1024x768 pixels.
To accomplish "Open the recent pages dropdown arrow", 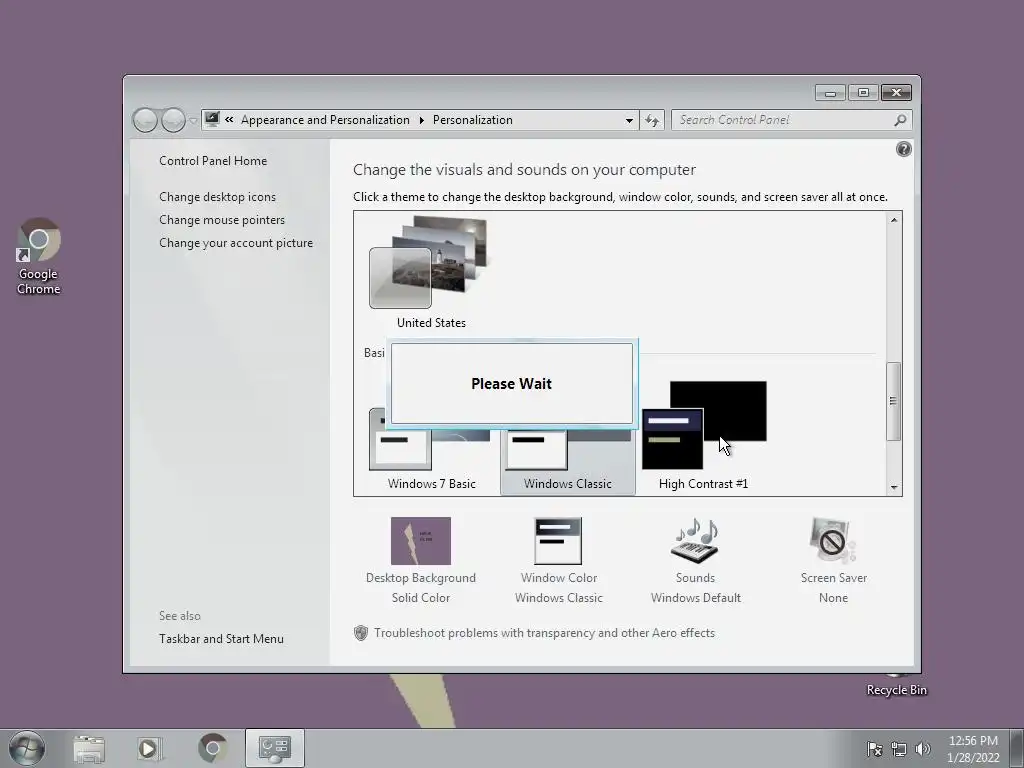I will (193, 121).
